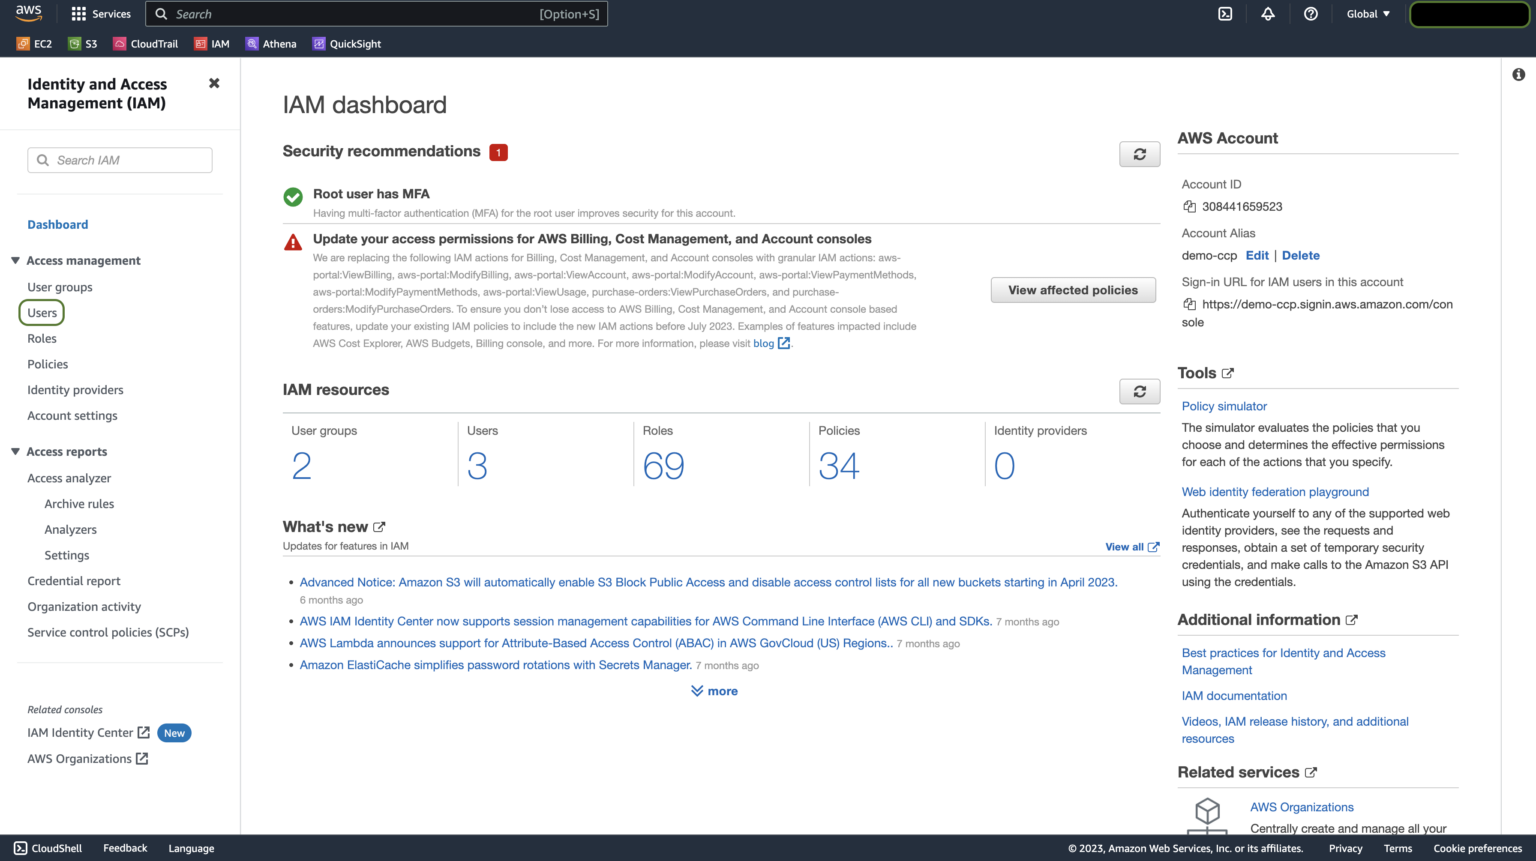Viewport: 1536px width, 861px height.
Task: Collapse the Access reports section
Action: [15, 451]
